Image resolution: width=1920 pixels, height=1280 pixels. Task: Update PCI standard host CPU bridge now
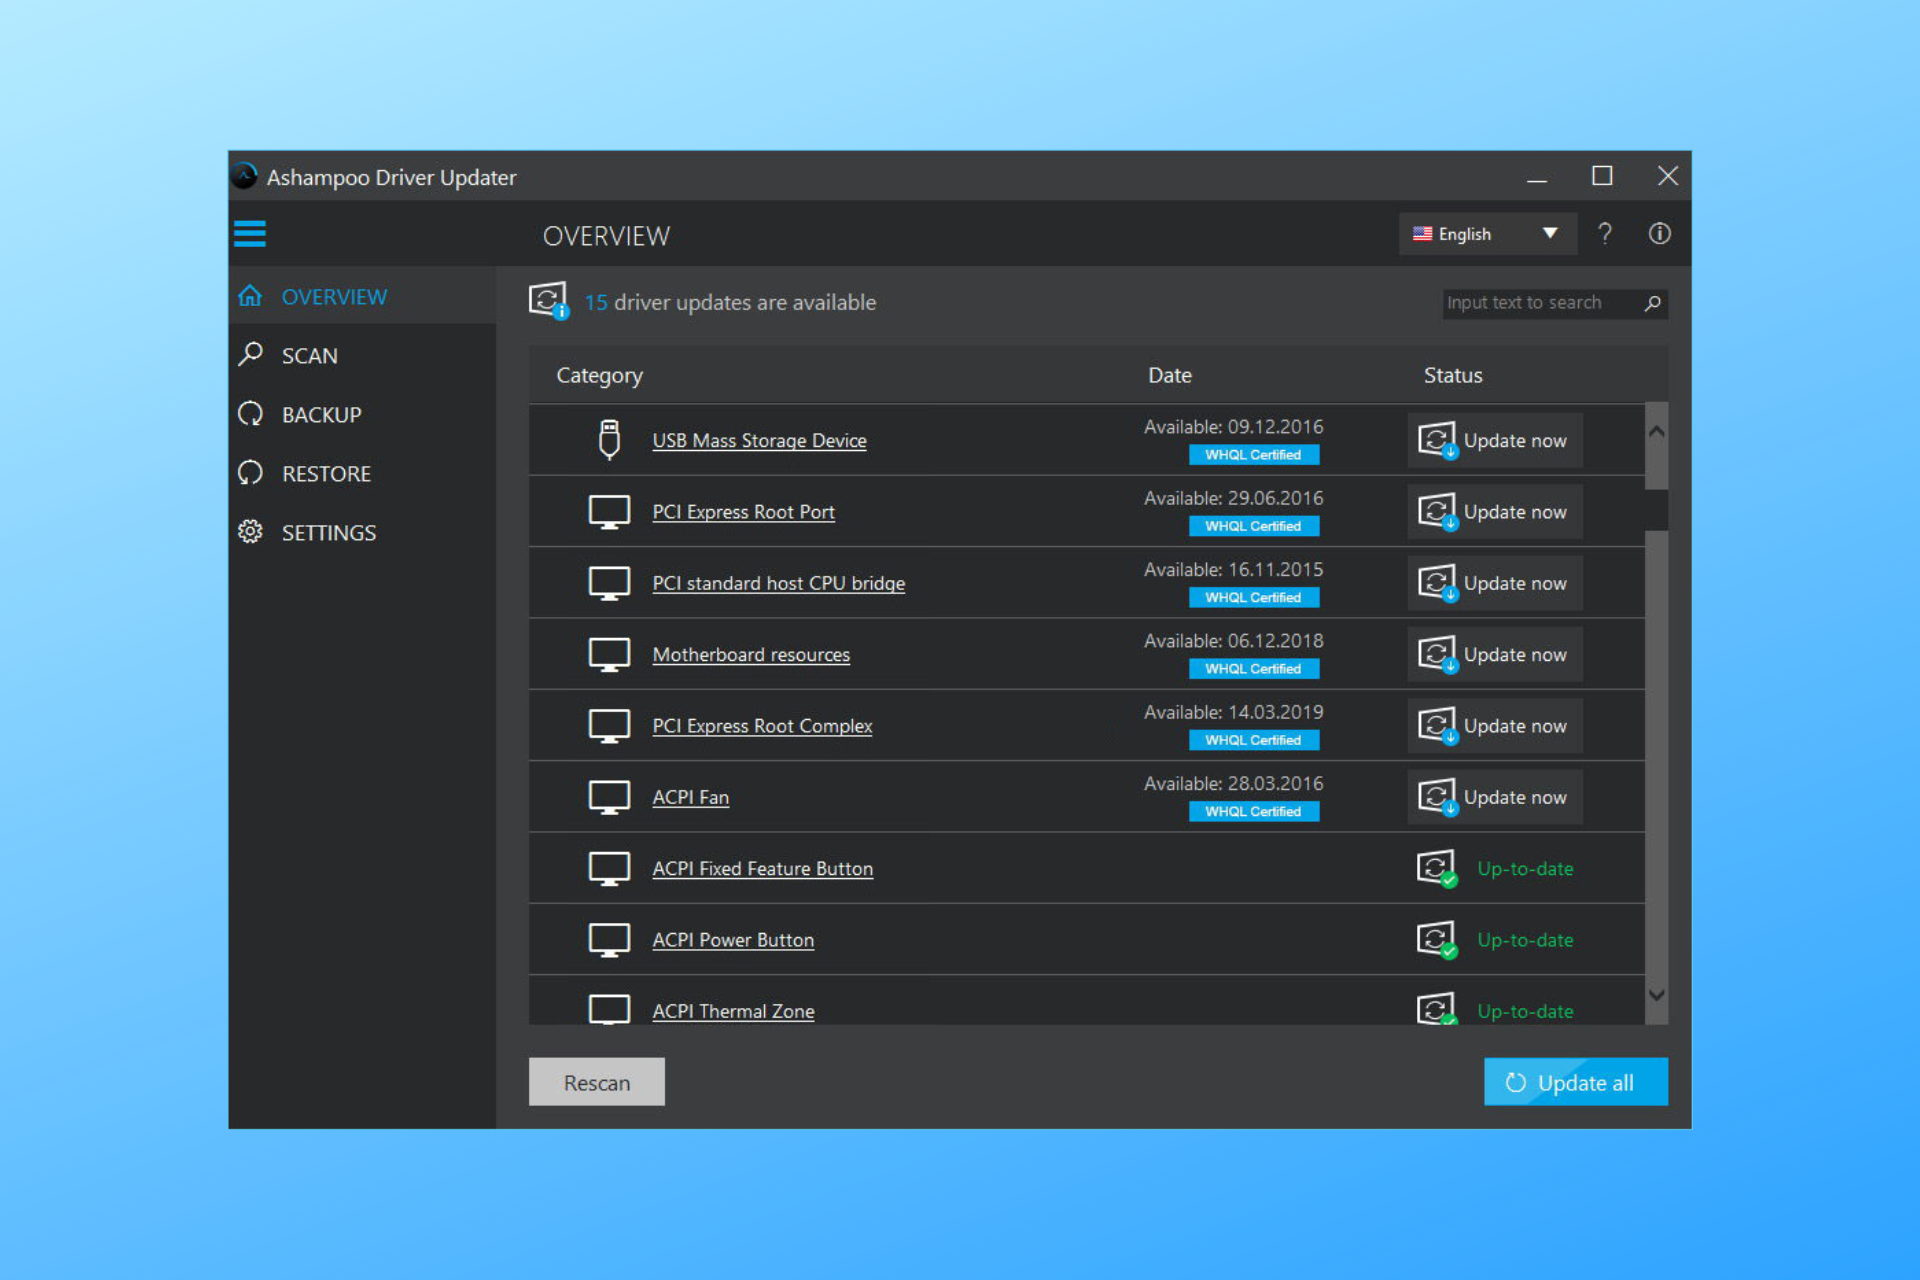click(1495, 583)
